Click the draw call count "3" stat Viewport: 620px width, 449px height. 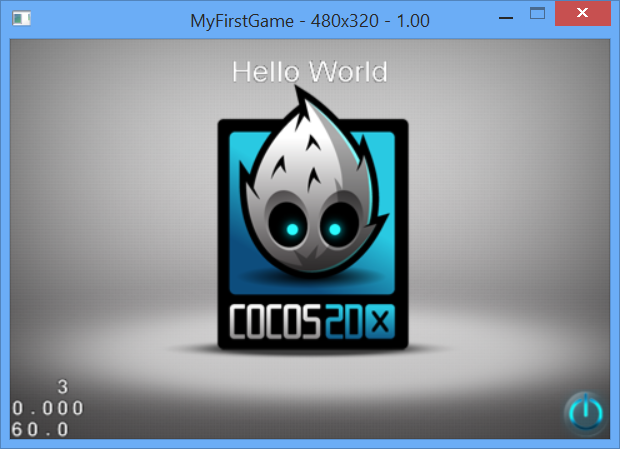(63, 387)
